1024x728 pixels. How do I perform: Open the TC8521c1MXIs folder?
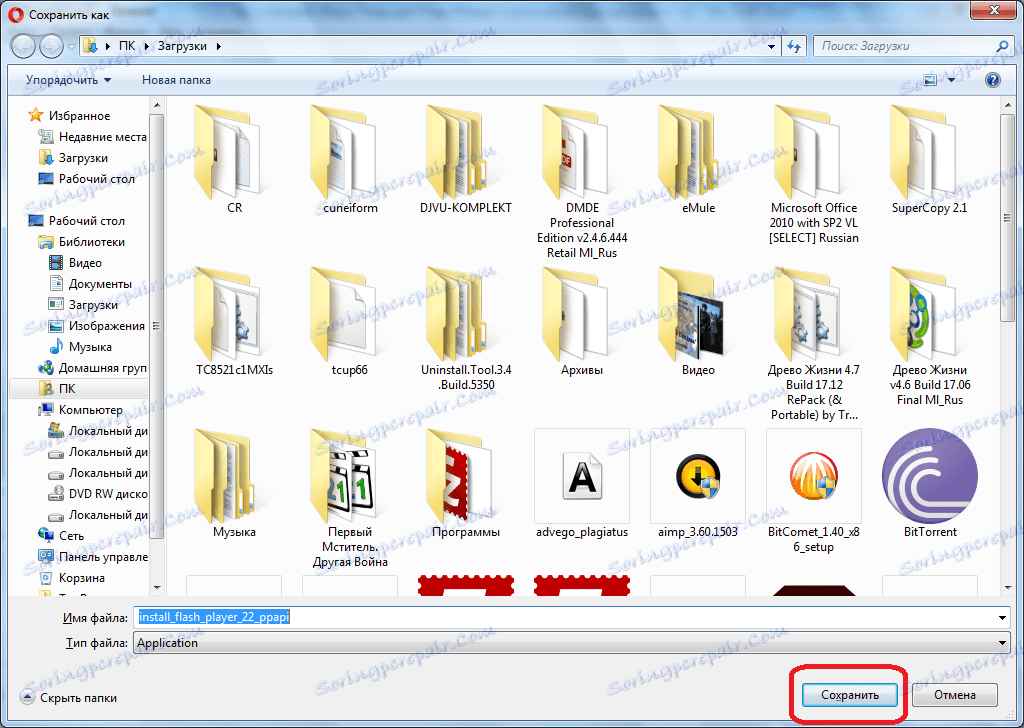coord(234,321)
